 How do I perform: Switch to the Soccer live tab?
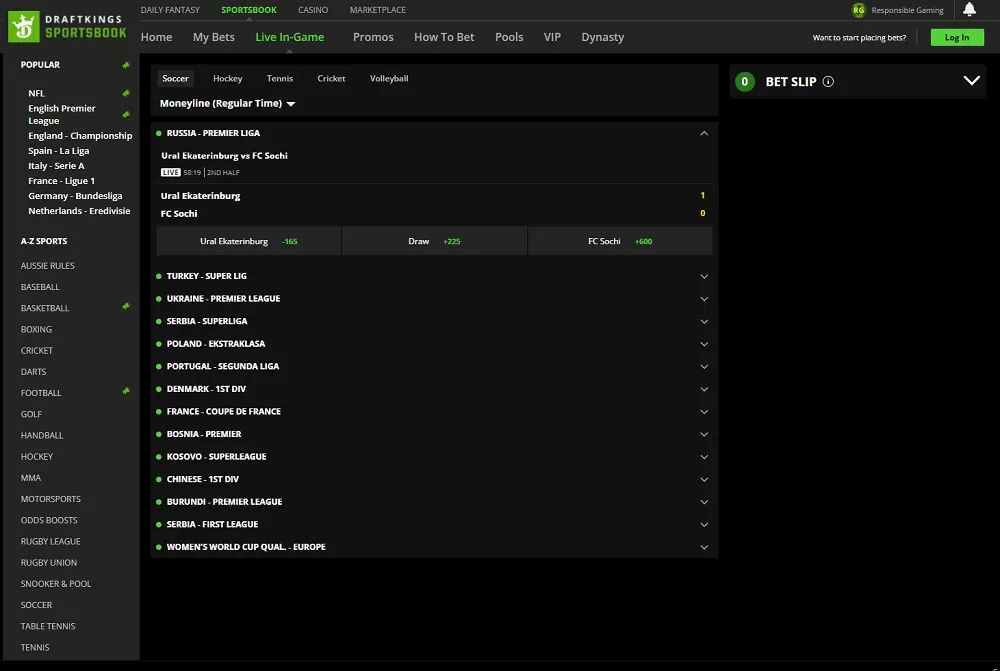[x=175, y=78]
